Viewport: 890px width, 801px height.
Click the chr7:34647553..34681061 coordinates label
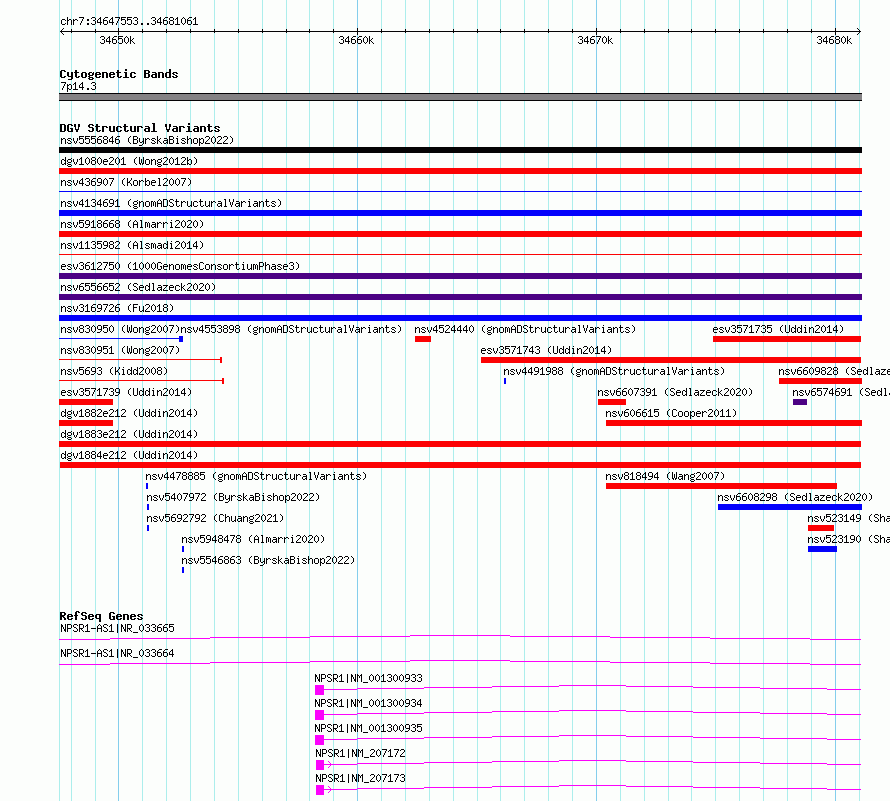click(129, 22)
